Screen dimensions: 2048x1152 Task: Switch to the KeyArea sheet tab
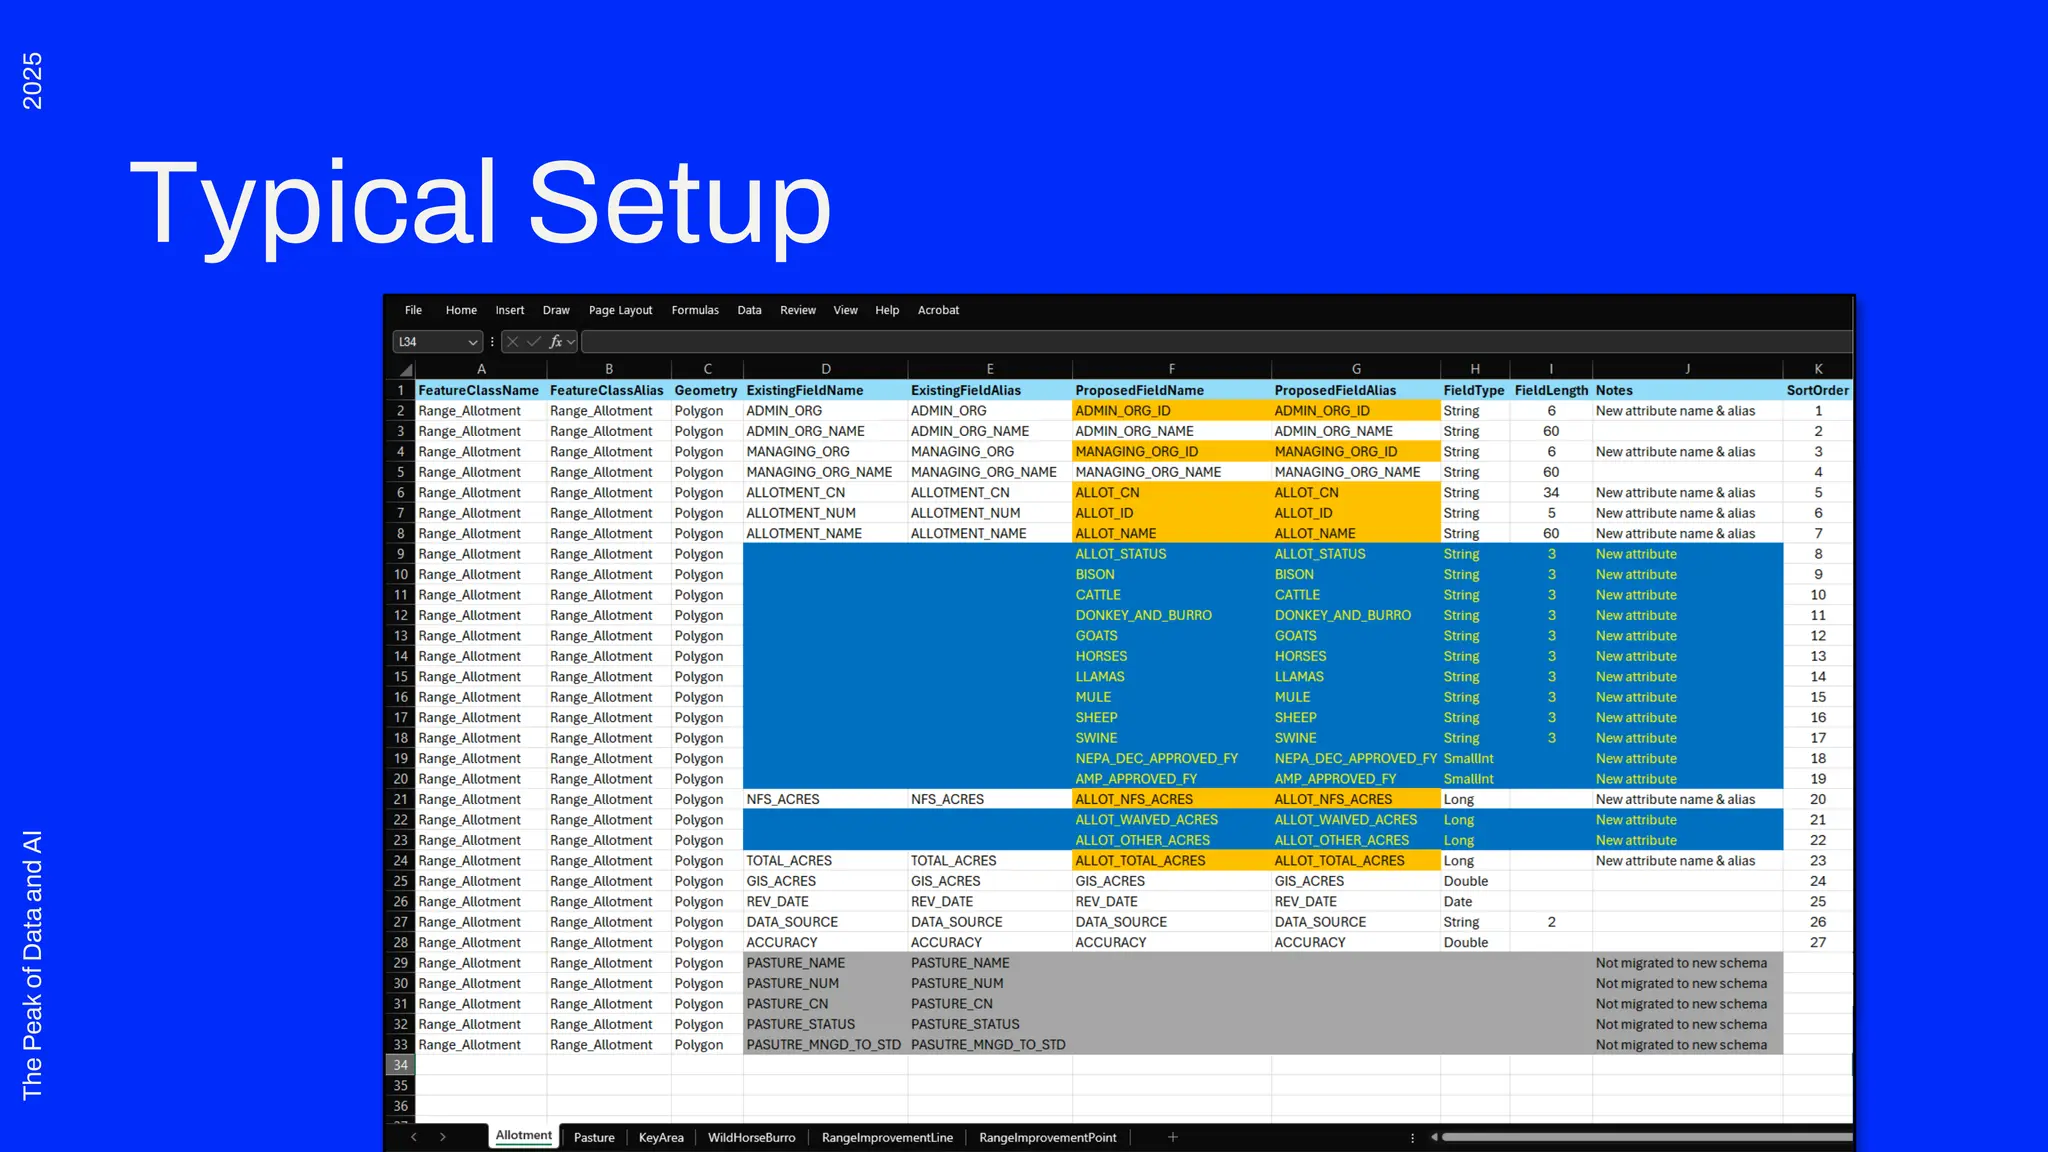click(661, 1138)
